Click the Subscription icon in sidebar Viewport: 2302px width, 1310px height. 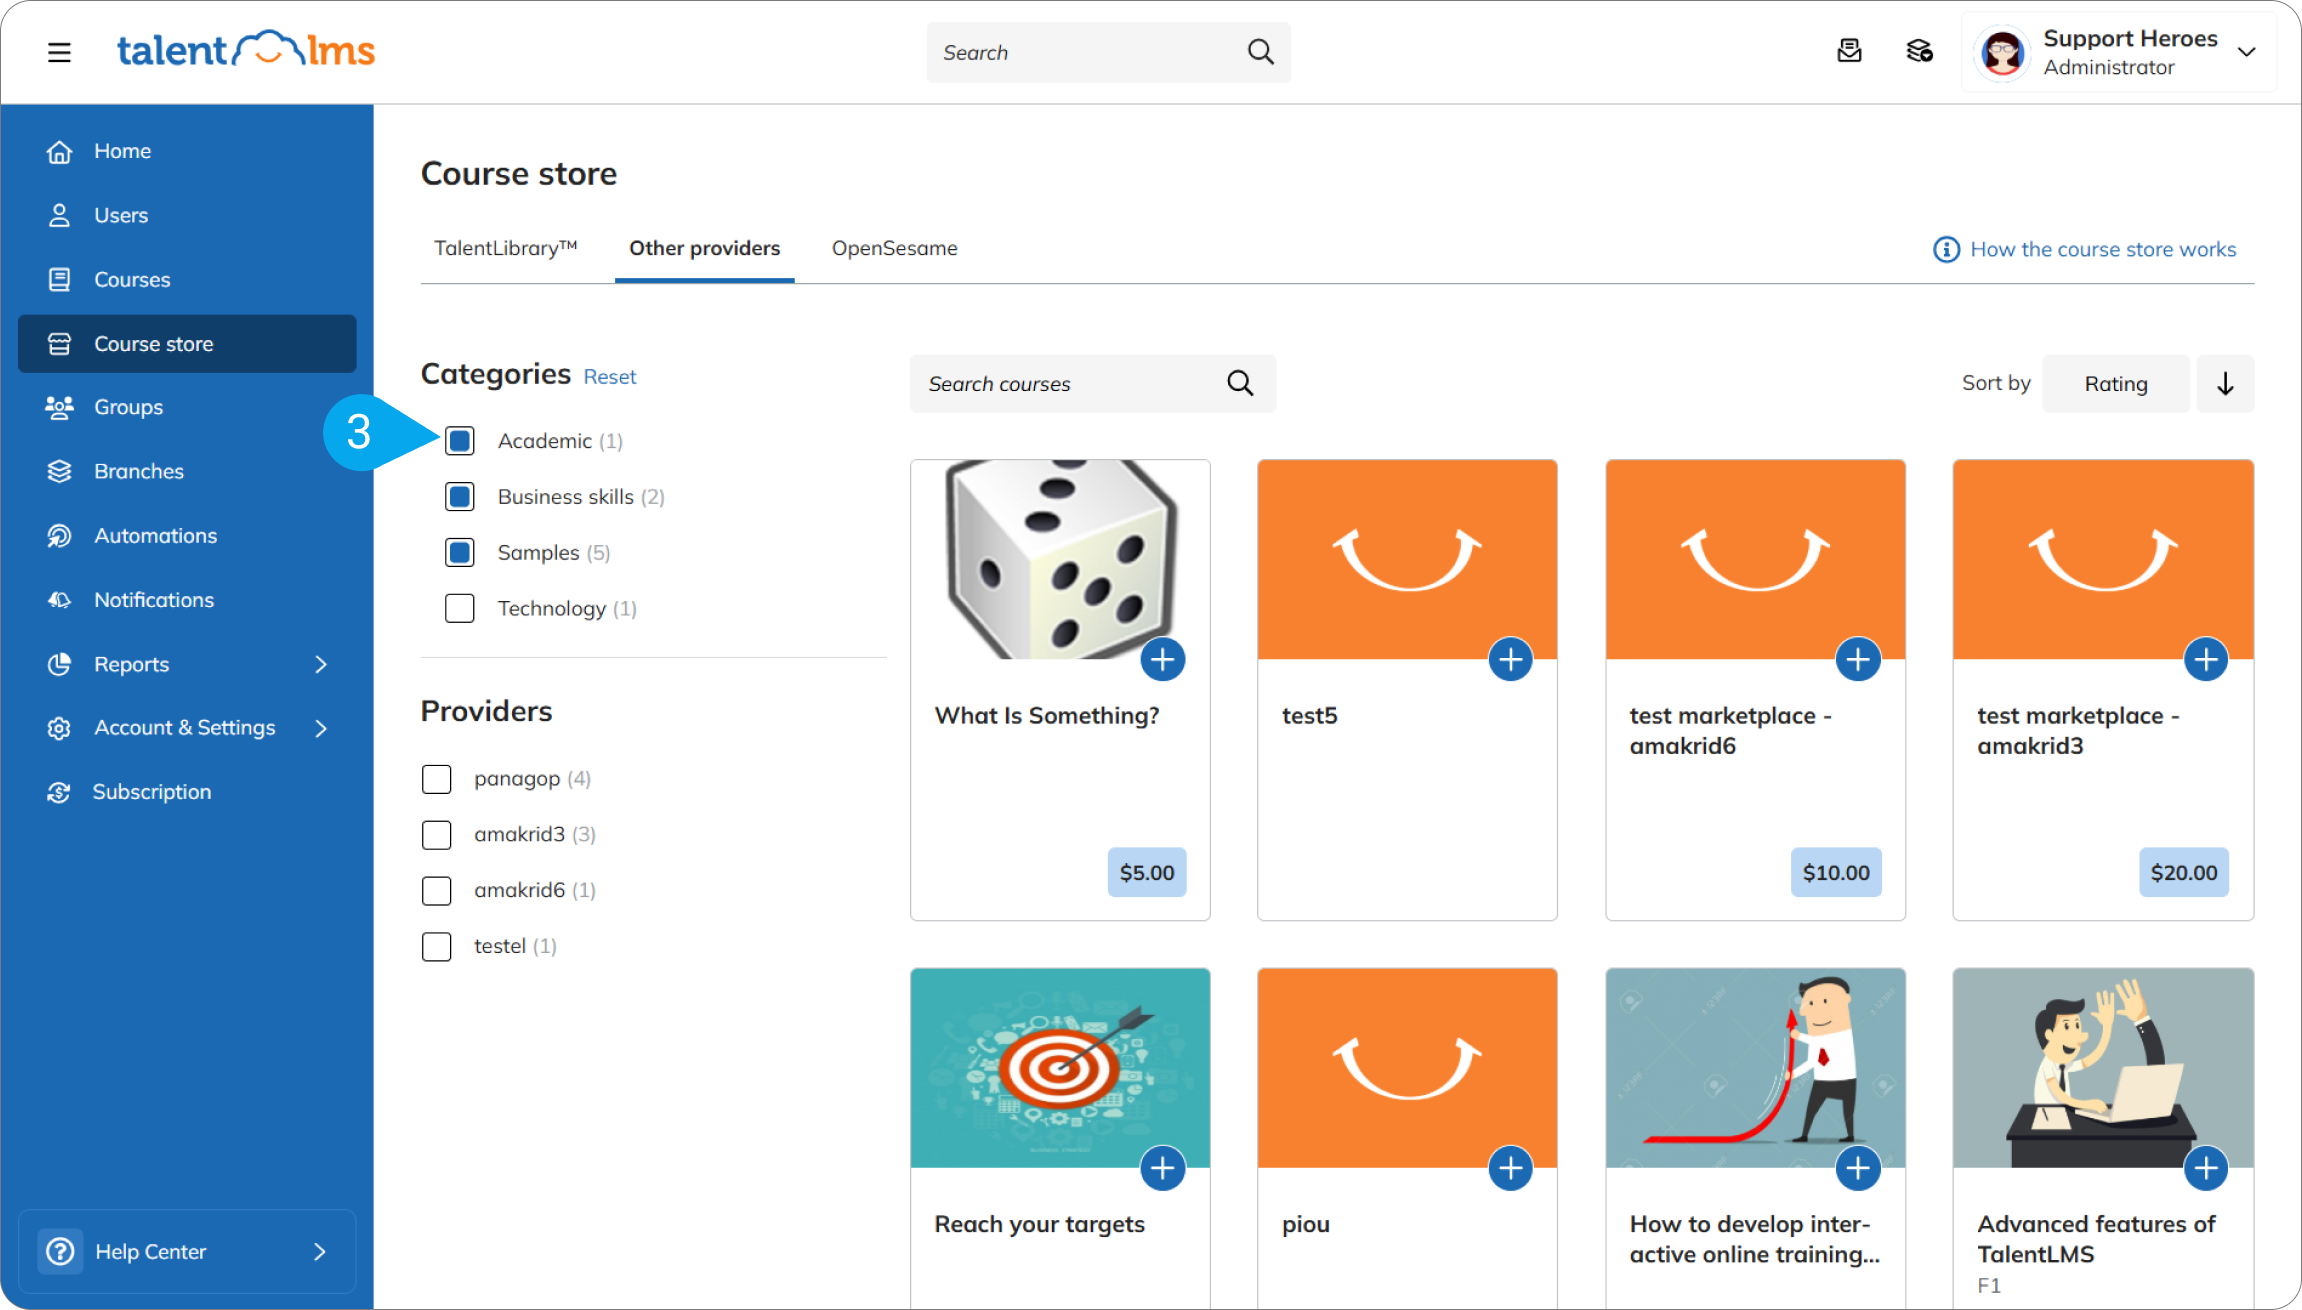(x=59, y=792)
